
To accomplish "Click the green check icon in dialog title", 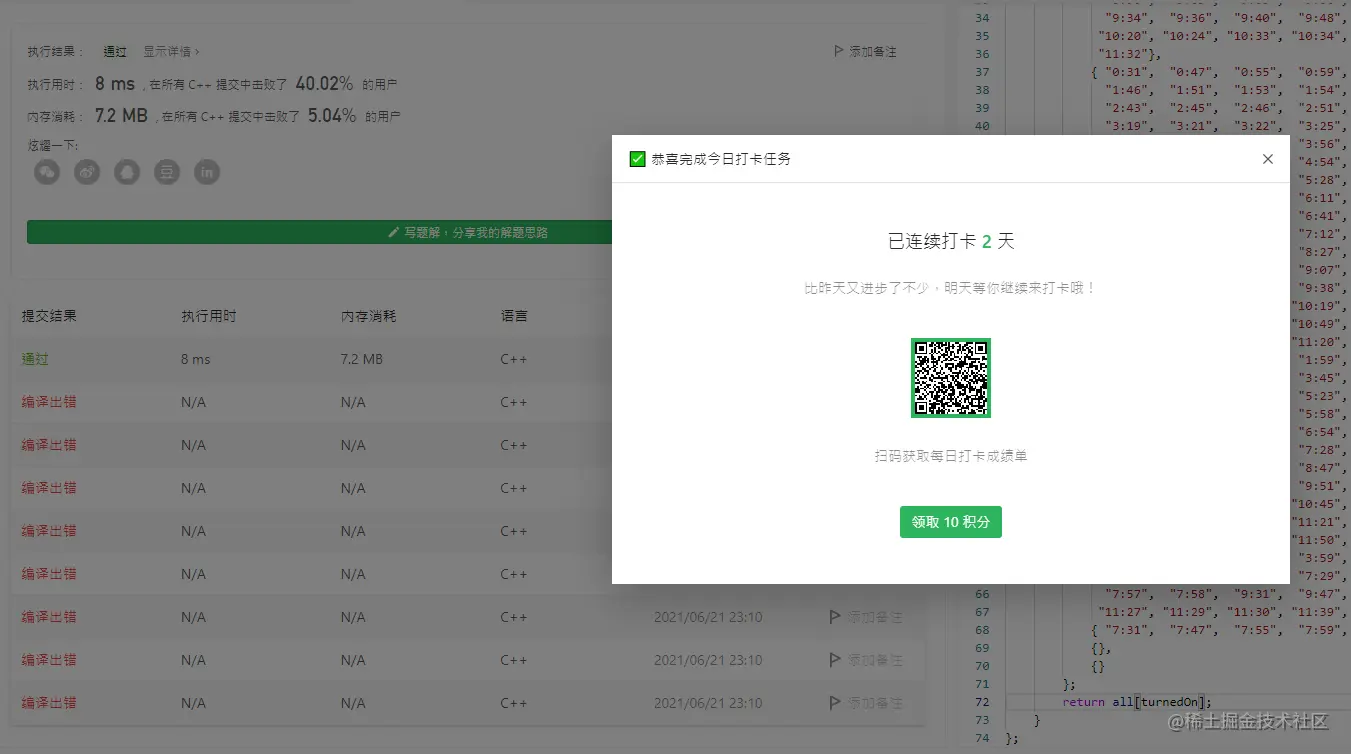I will [637, 159].
